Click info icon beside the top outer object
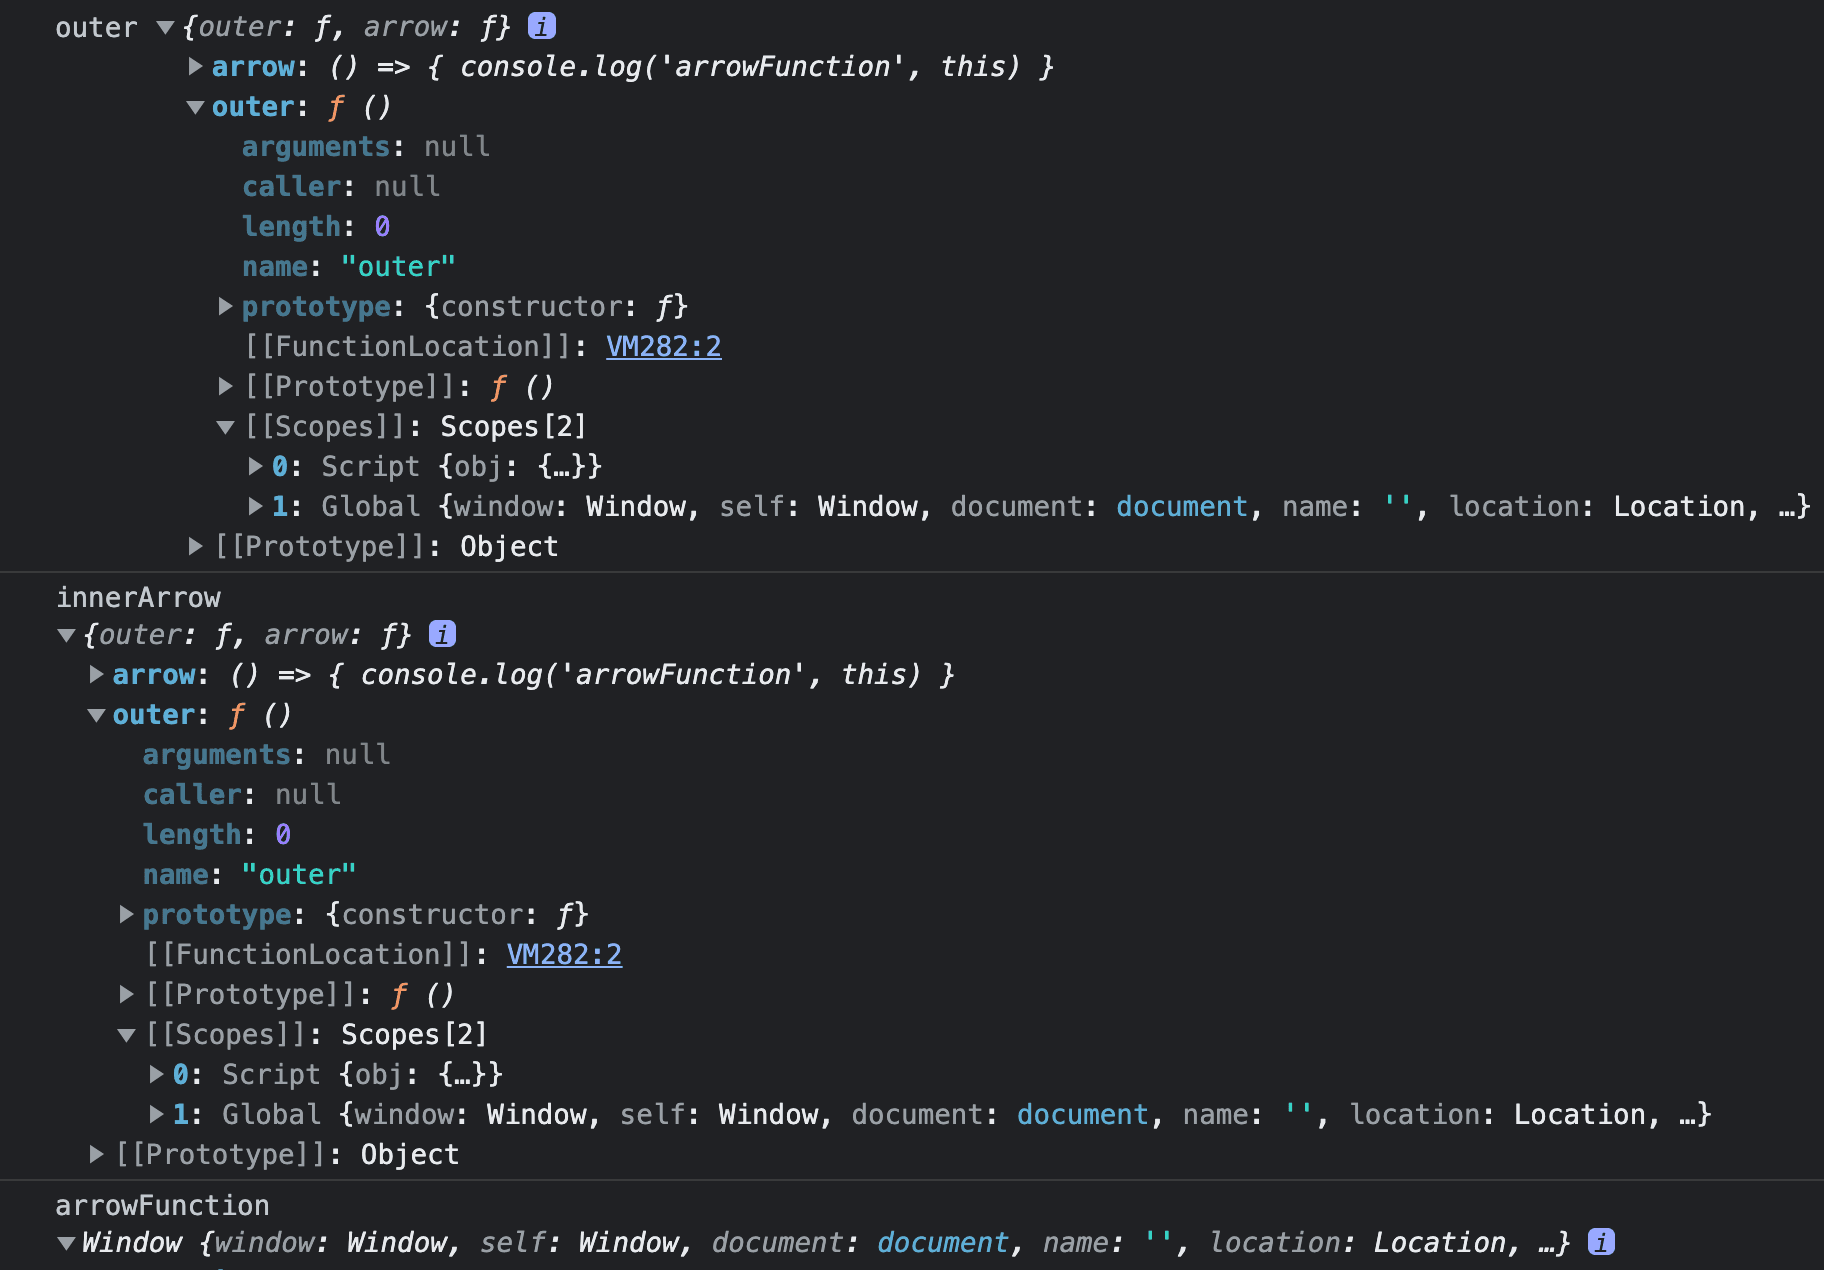This screenshot has width=1824, height=1270. pyautogui.click(x=541, y=27)
